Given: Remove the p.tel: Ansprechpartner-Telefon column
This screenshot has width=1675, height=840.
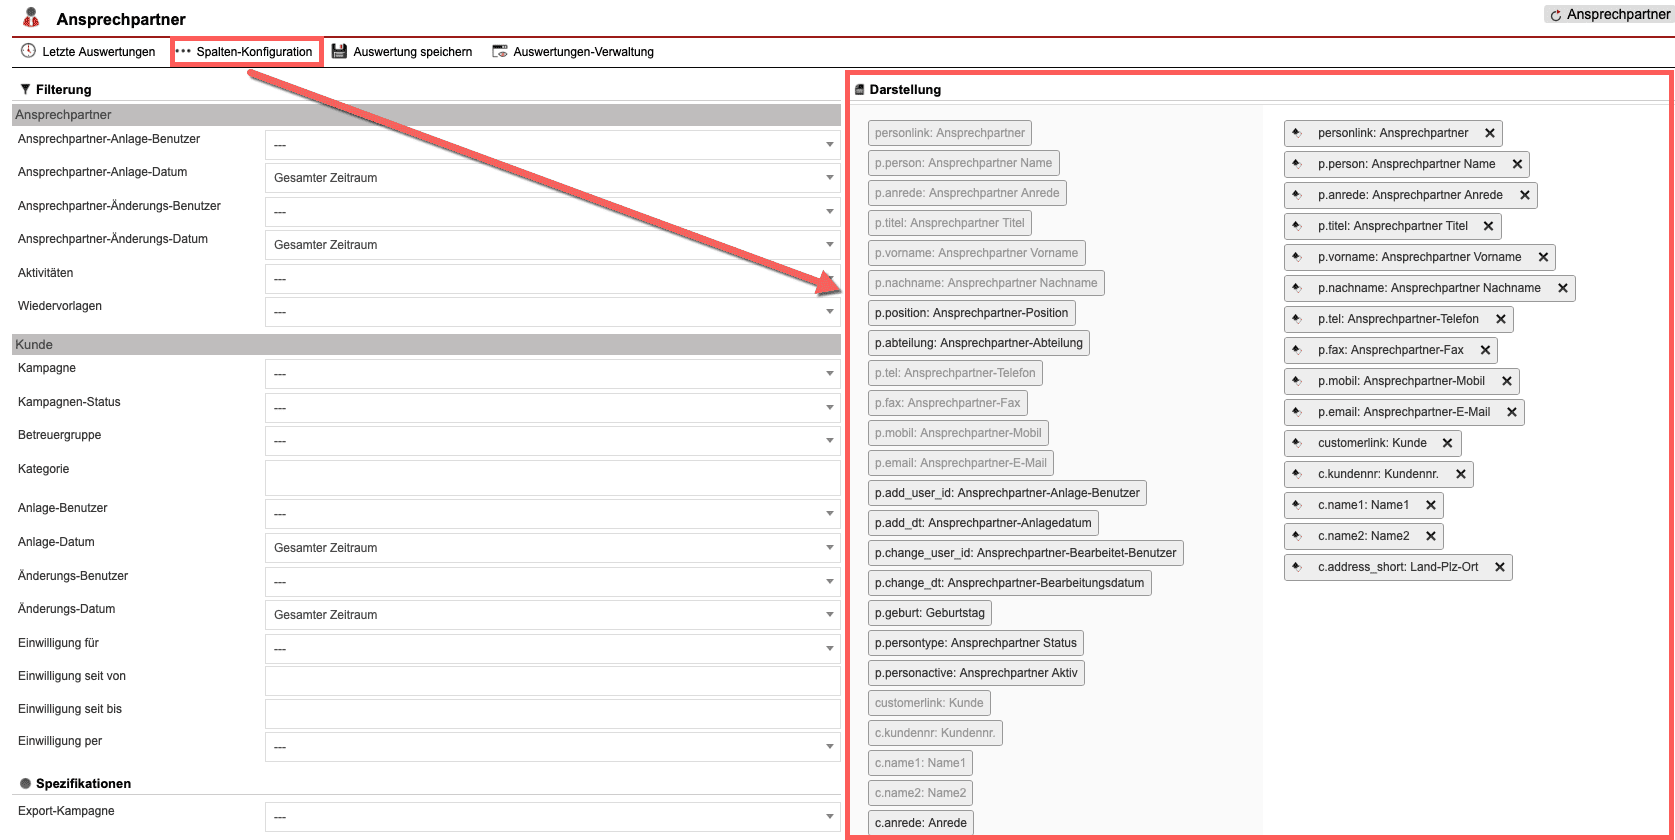Looking at the screenshot, I should (x=1501, y=319).
